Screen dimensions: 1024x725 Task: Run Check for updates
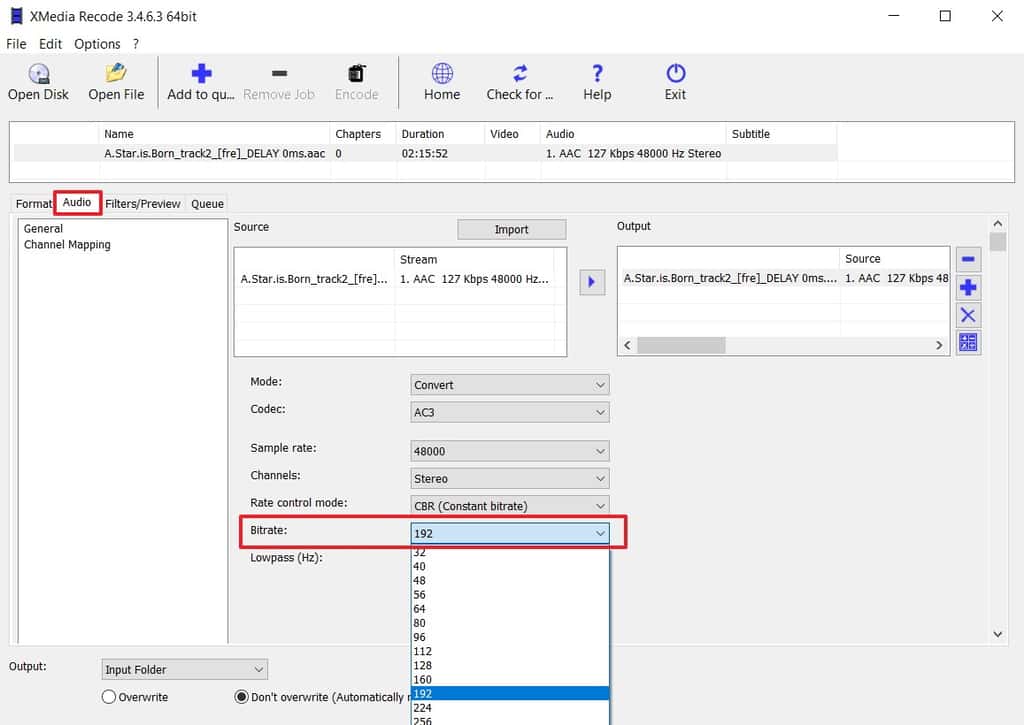click(x=519, y=80)
